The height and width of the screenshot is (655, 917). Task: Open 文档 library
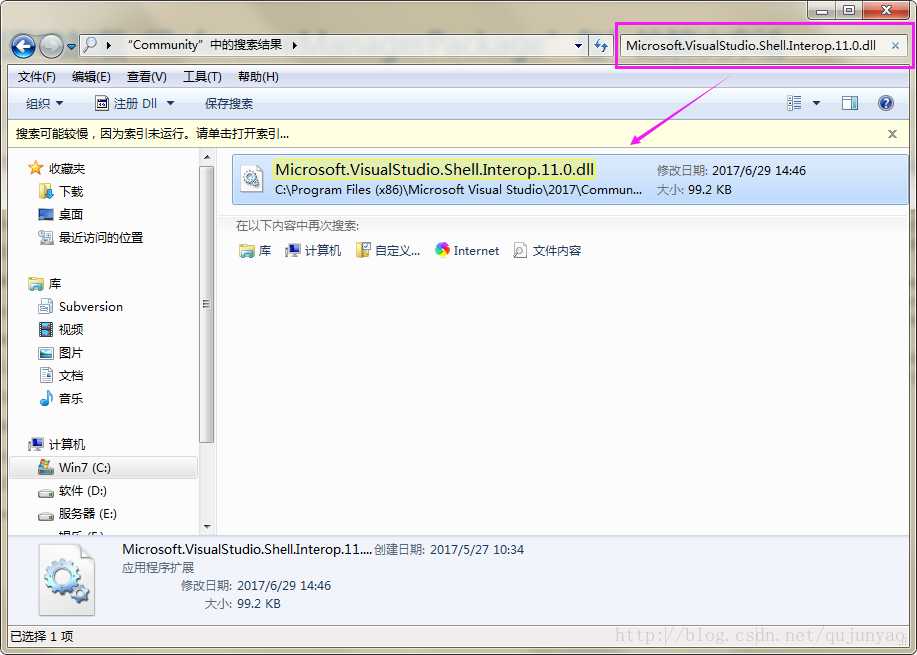tap(61, 375)
